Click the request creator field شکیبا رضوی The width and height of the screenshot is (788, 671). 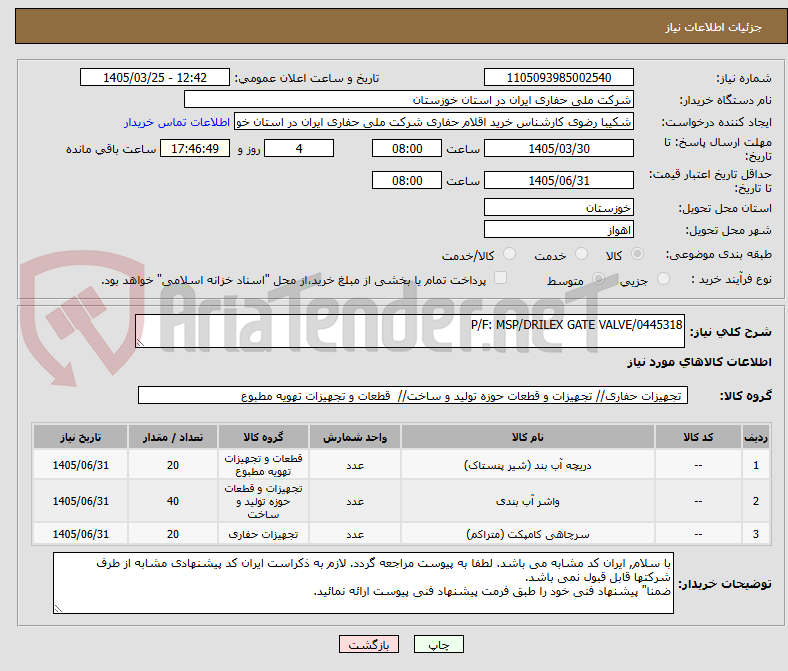point(433,122)
